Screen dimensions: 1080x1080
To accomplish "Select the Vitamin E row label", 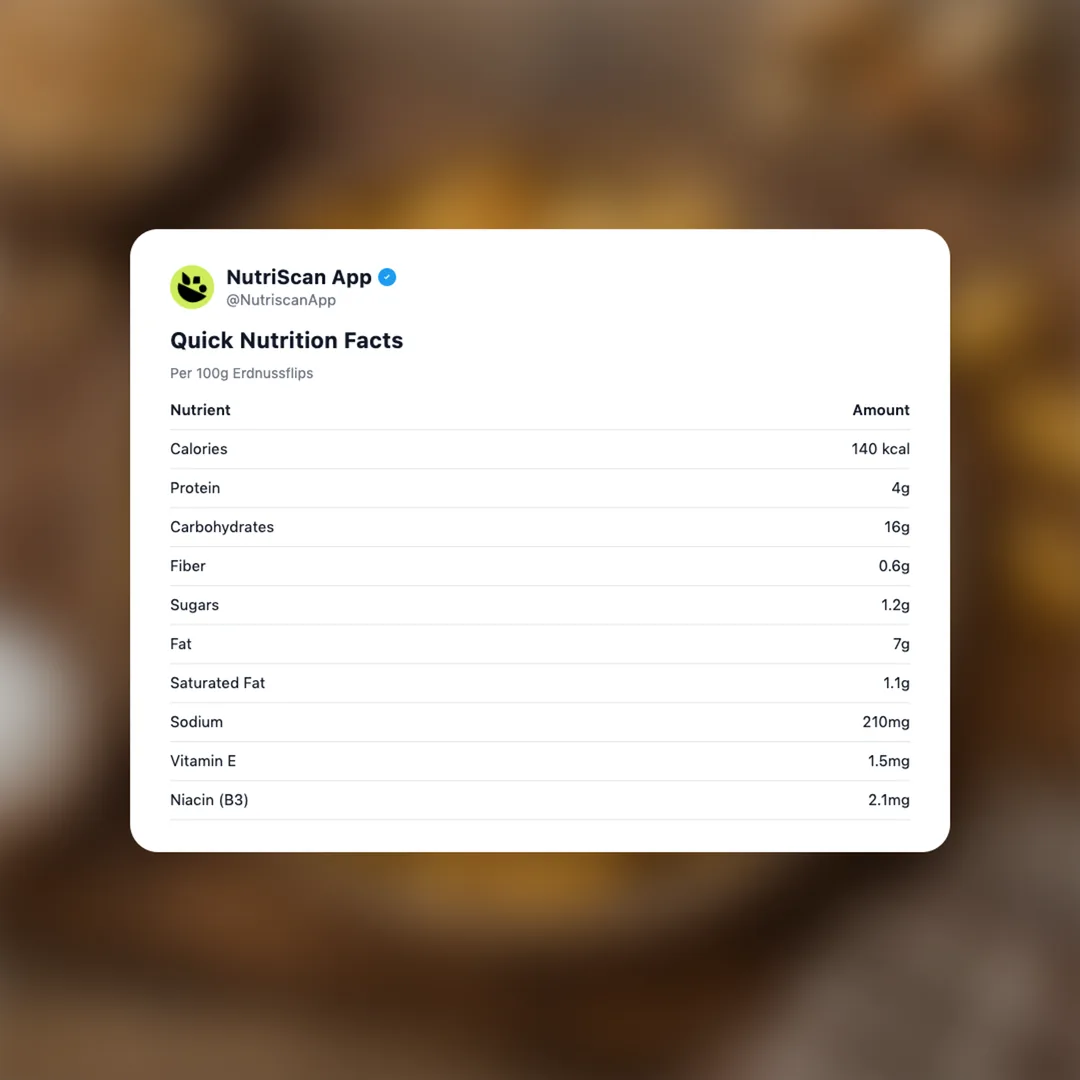I will coord(203,761).
